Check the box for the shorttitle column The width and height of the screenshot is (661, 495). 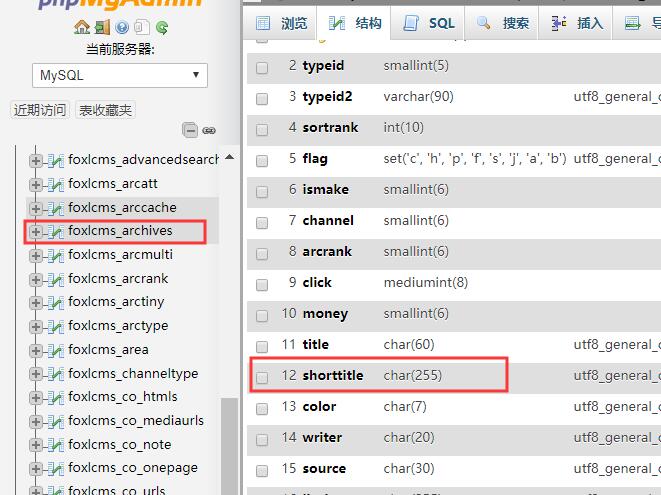pyautogui.click(x=262, y=377)
